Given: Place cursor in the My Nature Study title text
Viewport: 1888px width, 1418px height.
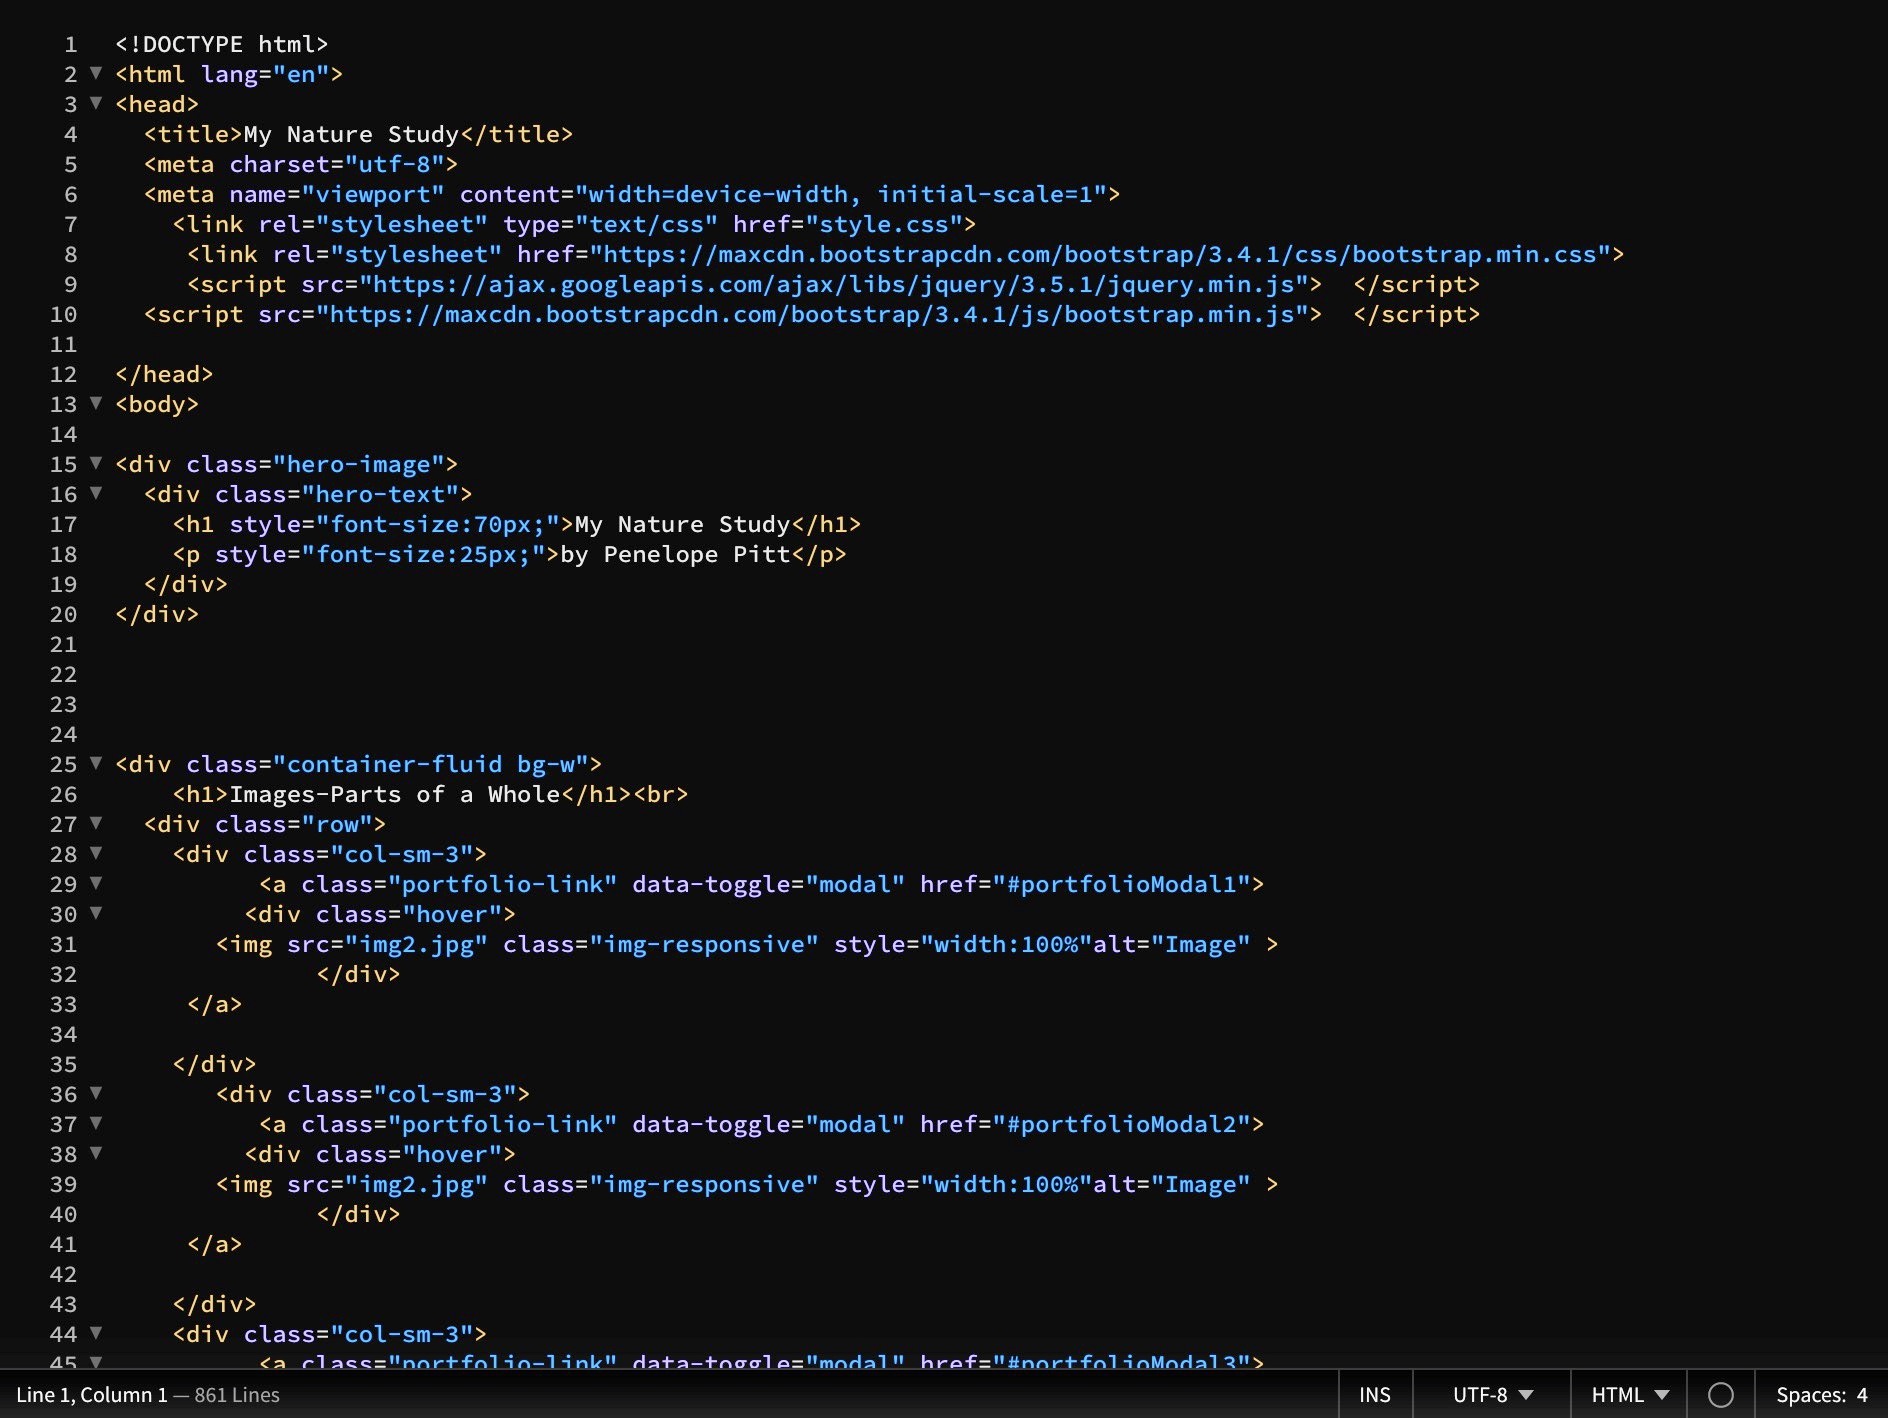Looking at the screenshot, I should (350, 134).
